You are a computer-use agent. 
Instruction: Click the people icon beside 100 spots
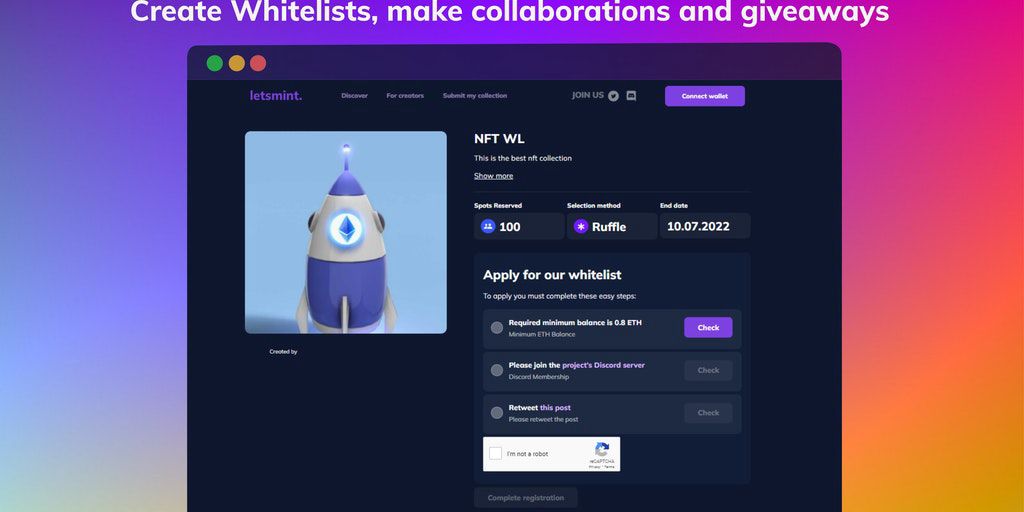point(488,227)
